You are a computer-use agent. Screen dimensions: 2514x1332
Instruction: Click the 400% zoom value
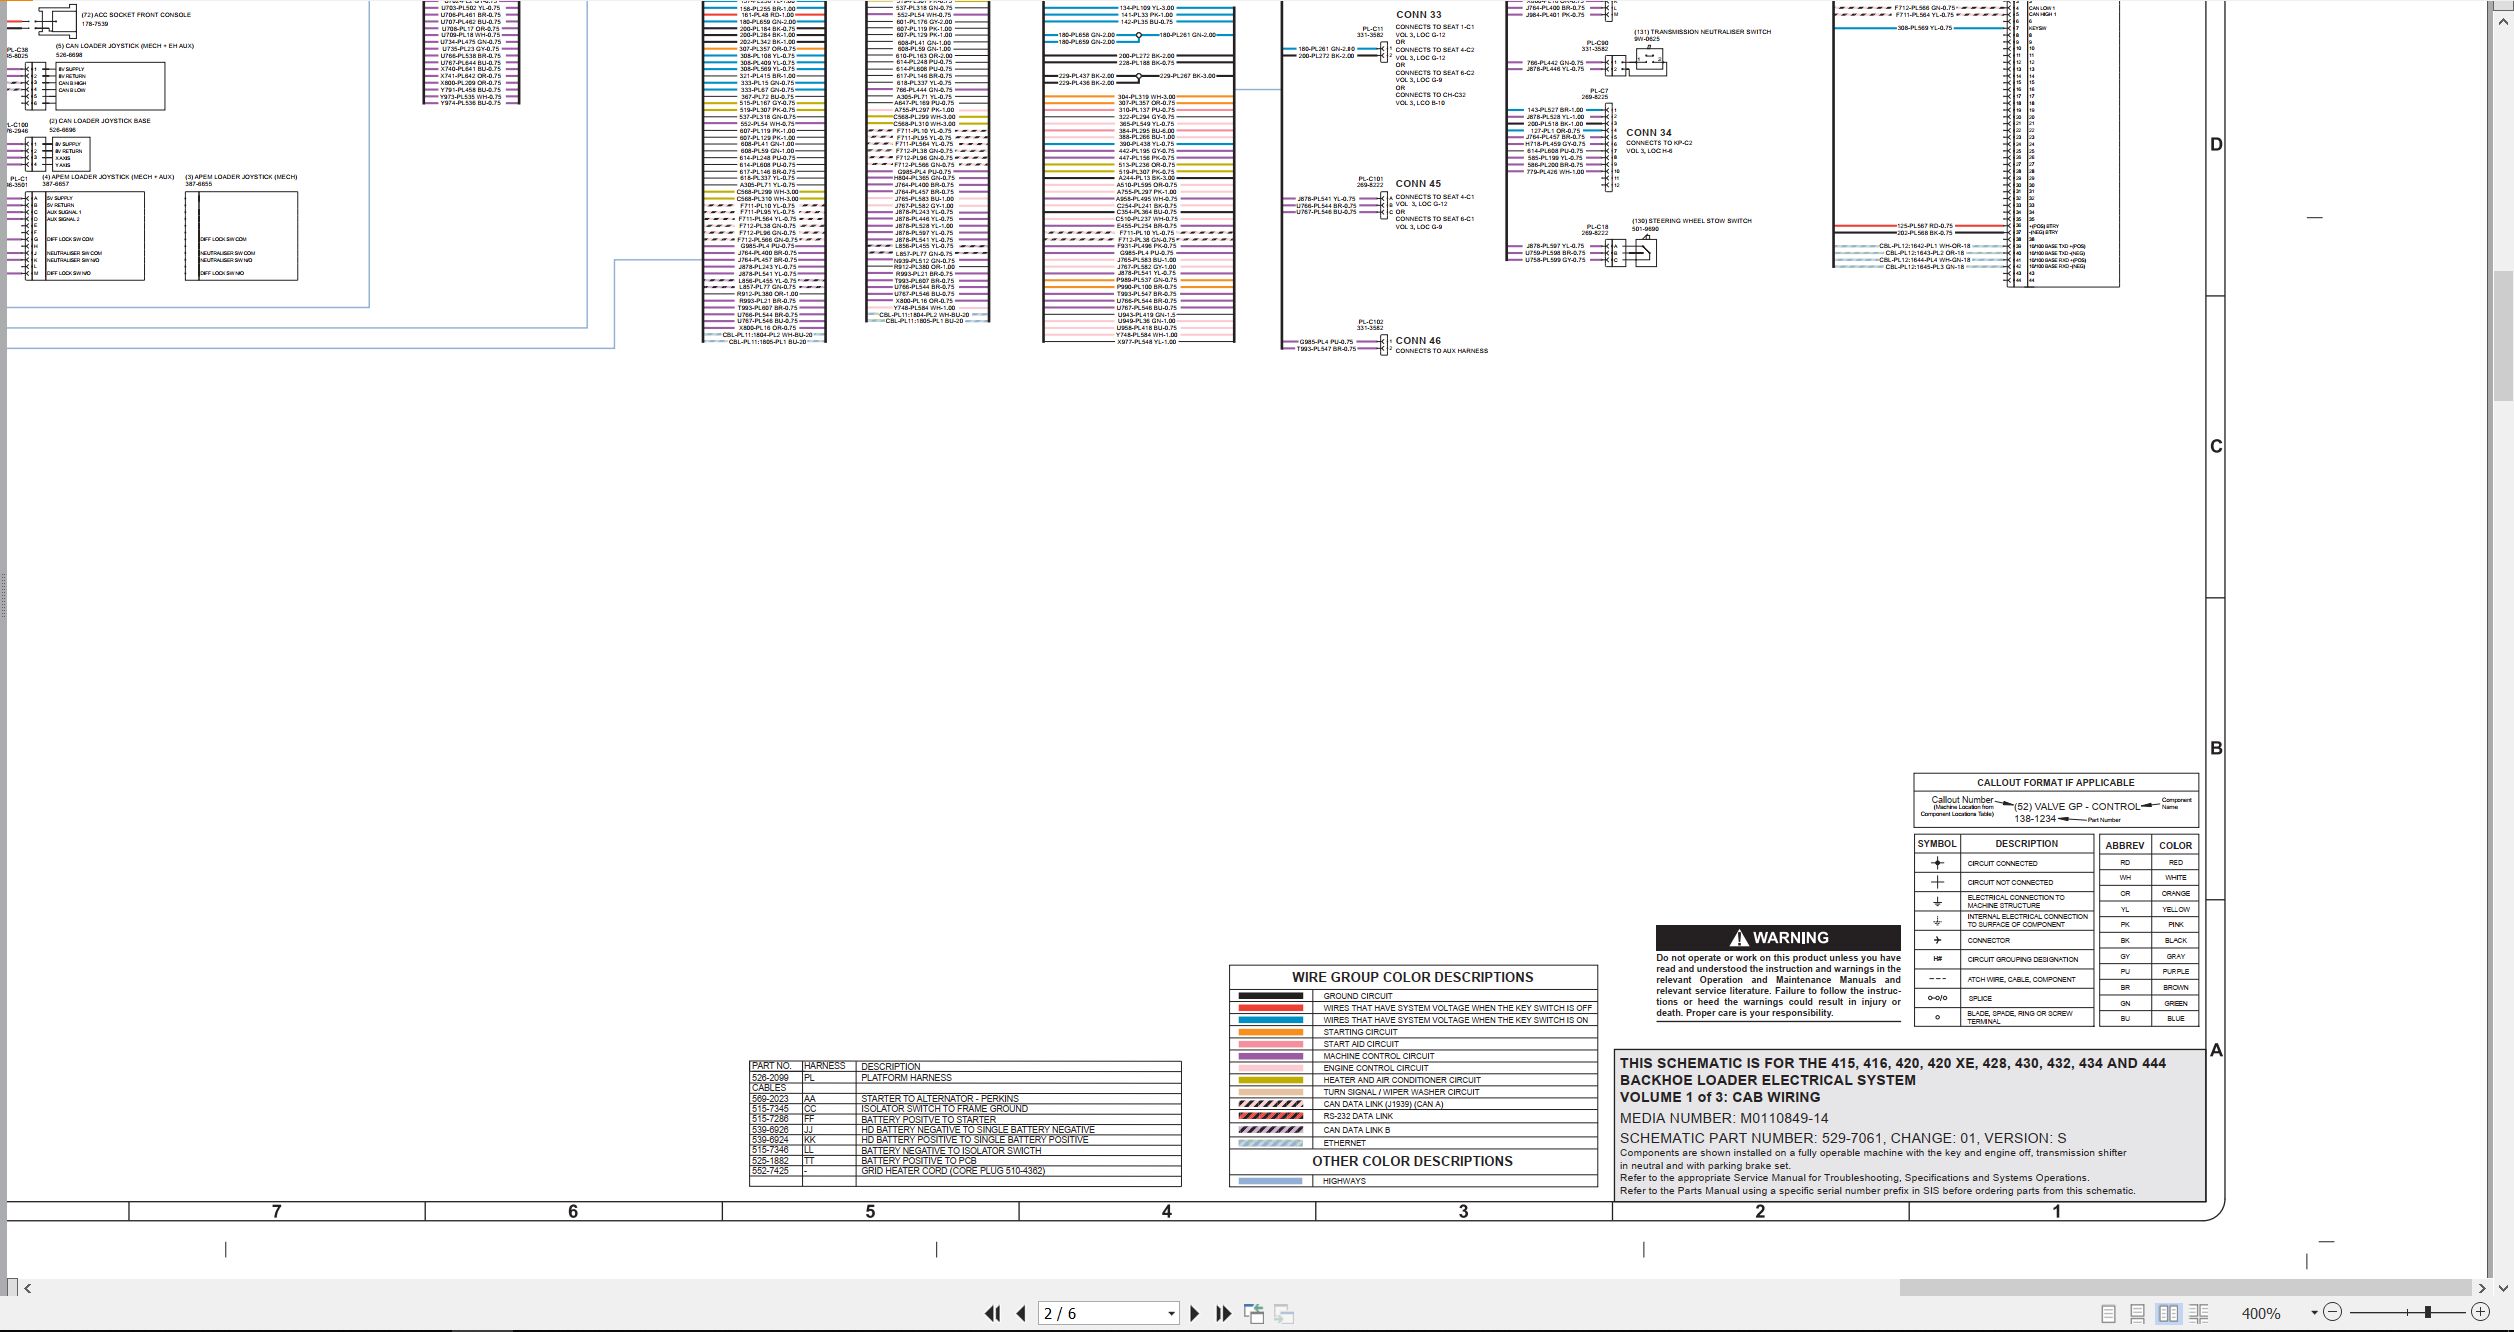(2260, 1314)
